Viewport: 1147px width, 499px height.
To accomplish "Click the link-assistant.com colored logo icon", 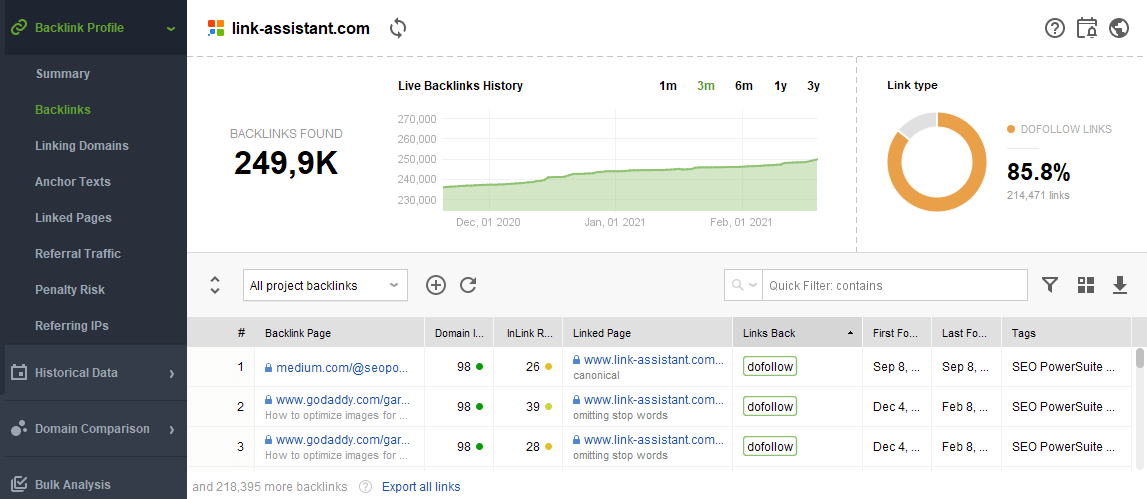I will click(x=216, y=29).
